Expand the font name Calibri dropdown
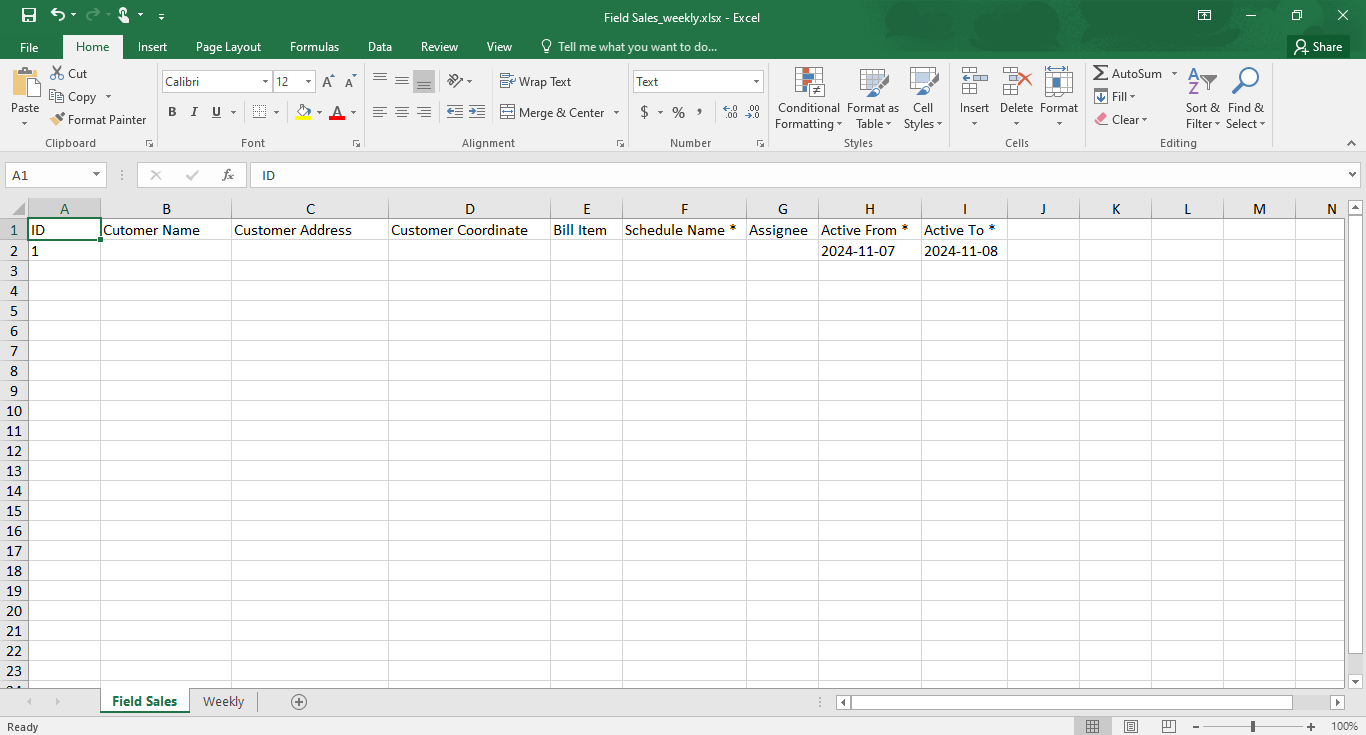This screenshot has height=735, width=1366. [265, 82]
